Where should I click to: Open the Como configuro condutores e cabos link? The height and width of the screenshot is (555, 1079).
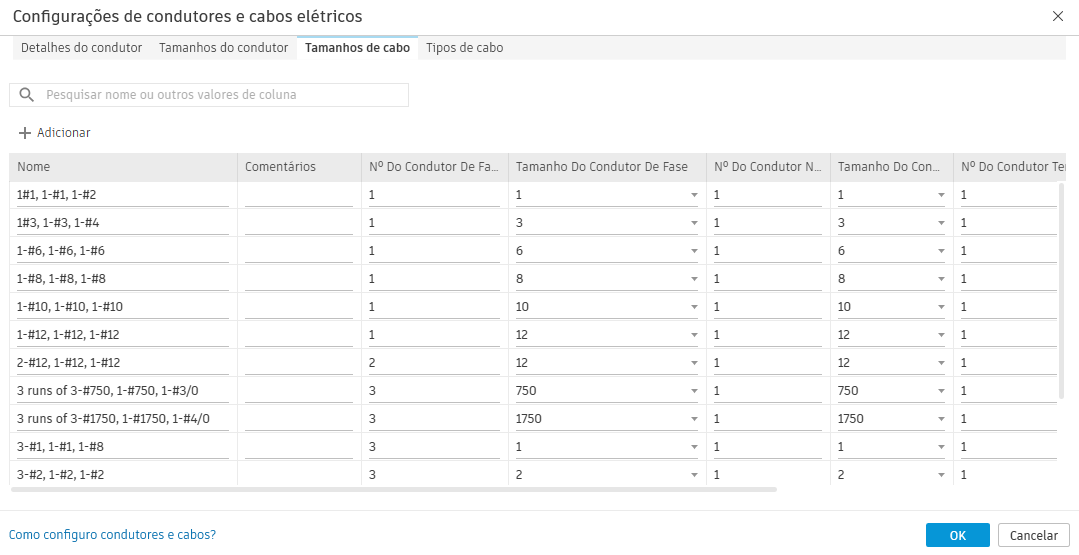click(112, 535)
